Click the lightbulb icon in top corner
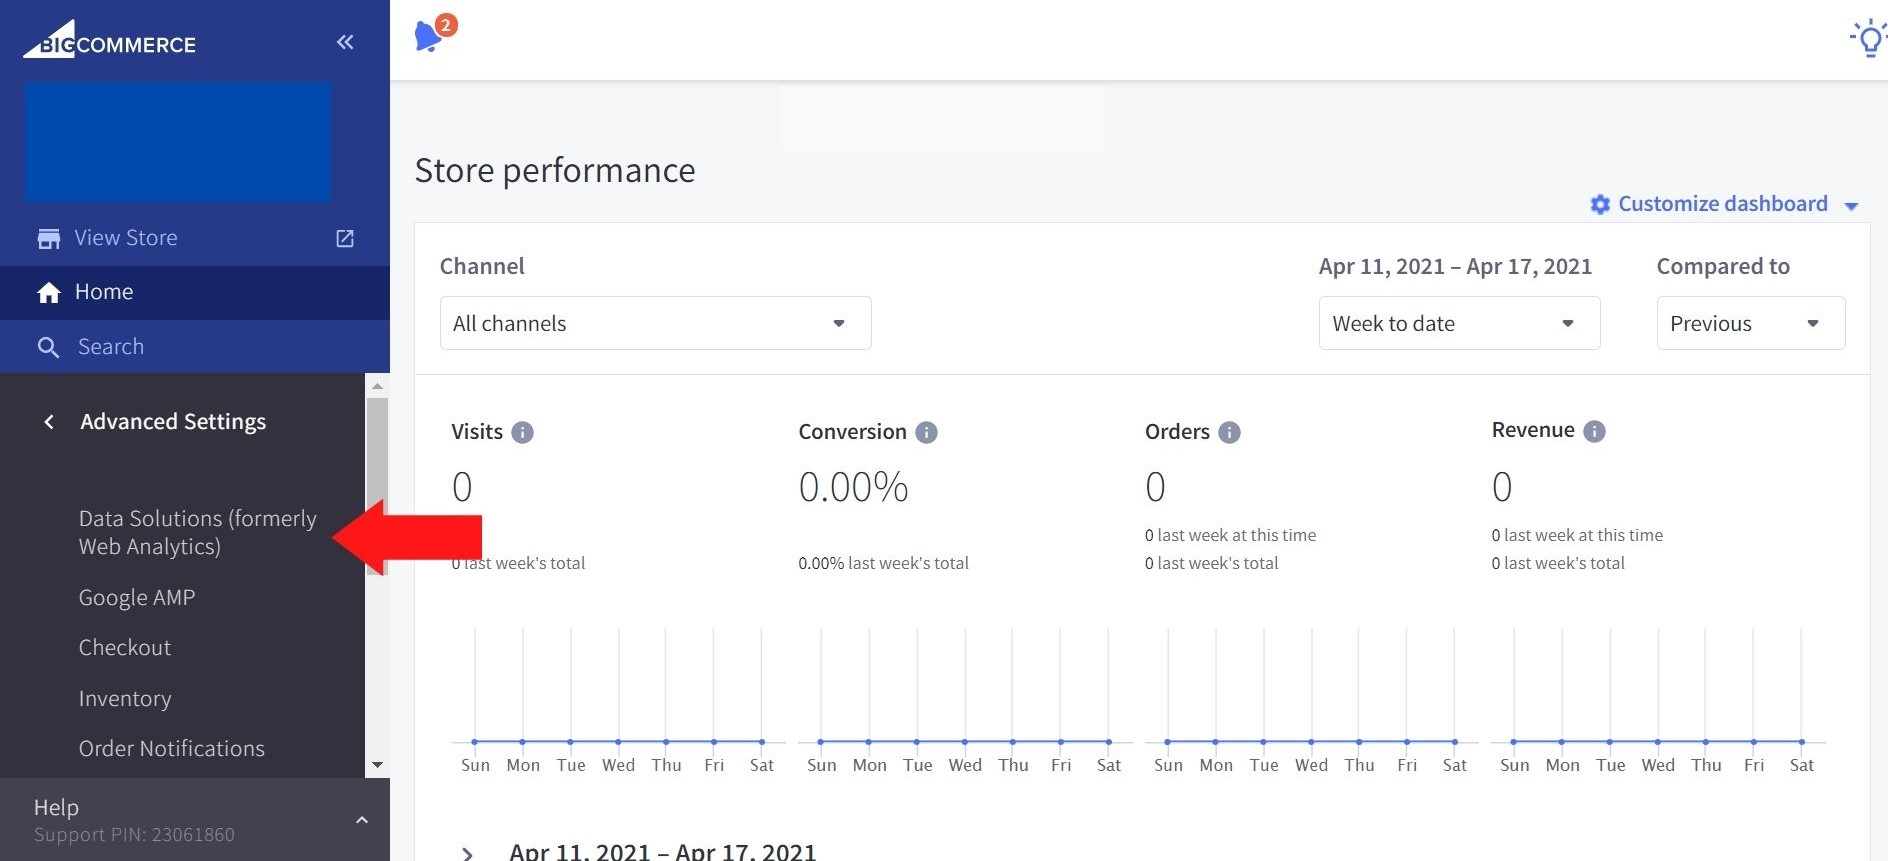This screenshot has height=861, width=1888. (x=1868, y=38)
